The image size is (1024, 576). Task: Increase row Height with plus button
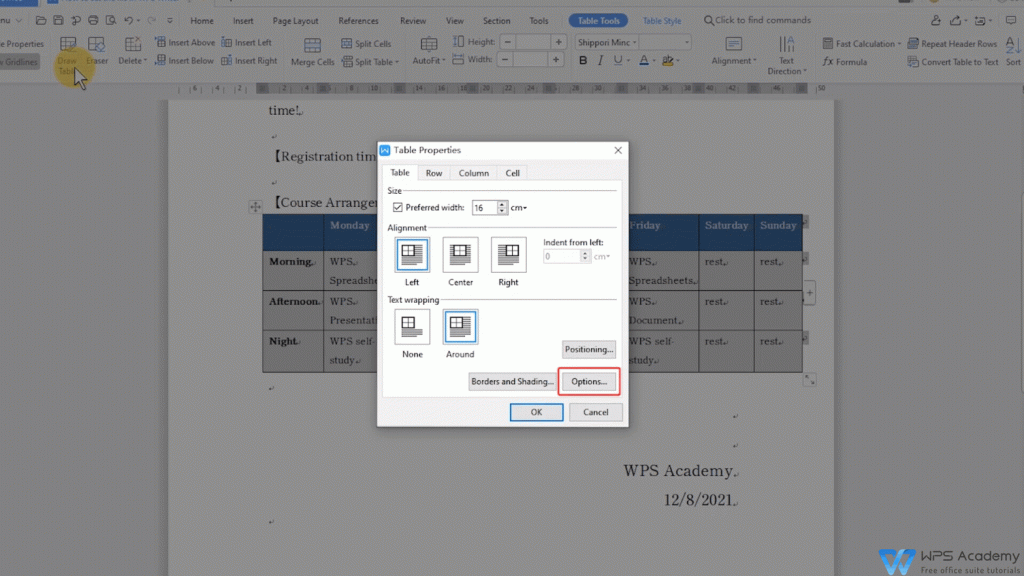pyautogui.click(x=558, y=42)
